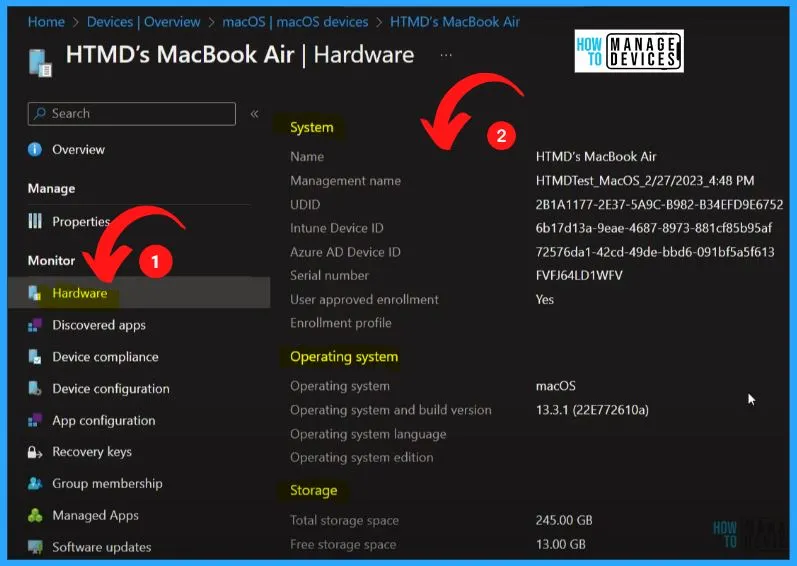Open Recovery keys

pos(92,452)
